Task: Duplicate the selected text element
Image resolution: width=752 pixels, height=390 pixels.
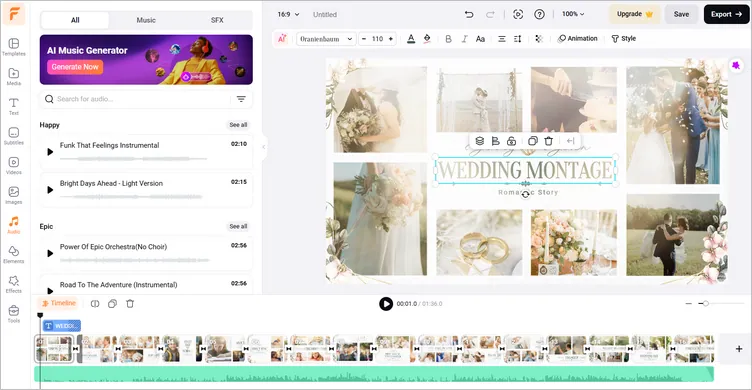Action: click(532, 141)
